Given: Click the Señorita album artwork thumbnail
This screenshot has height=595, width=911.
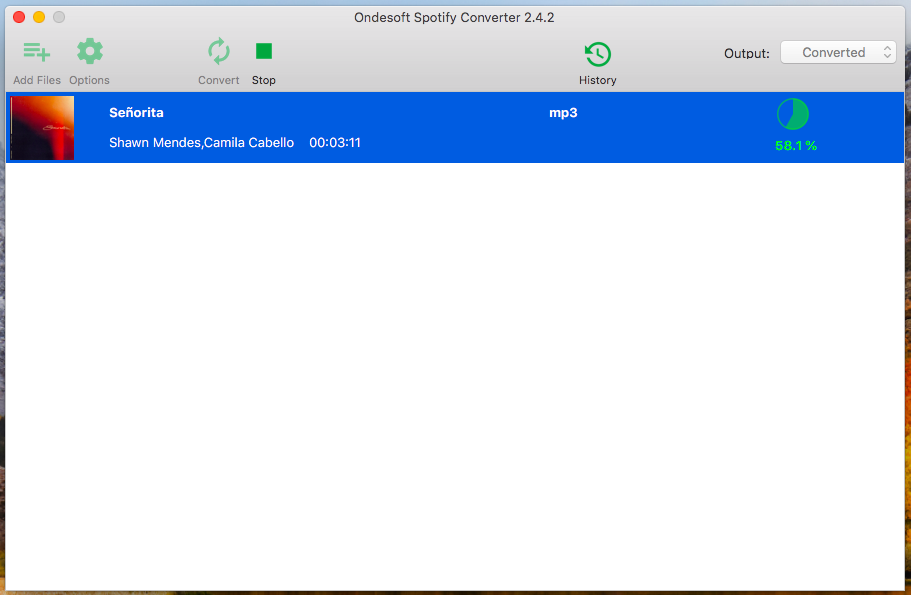Looking at the screenshot, I should [x=42, y=128].
